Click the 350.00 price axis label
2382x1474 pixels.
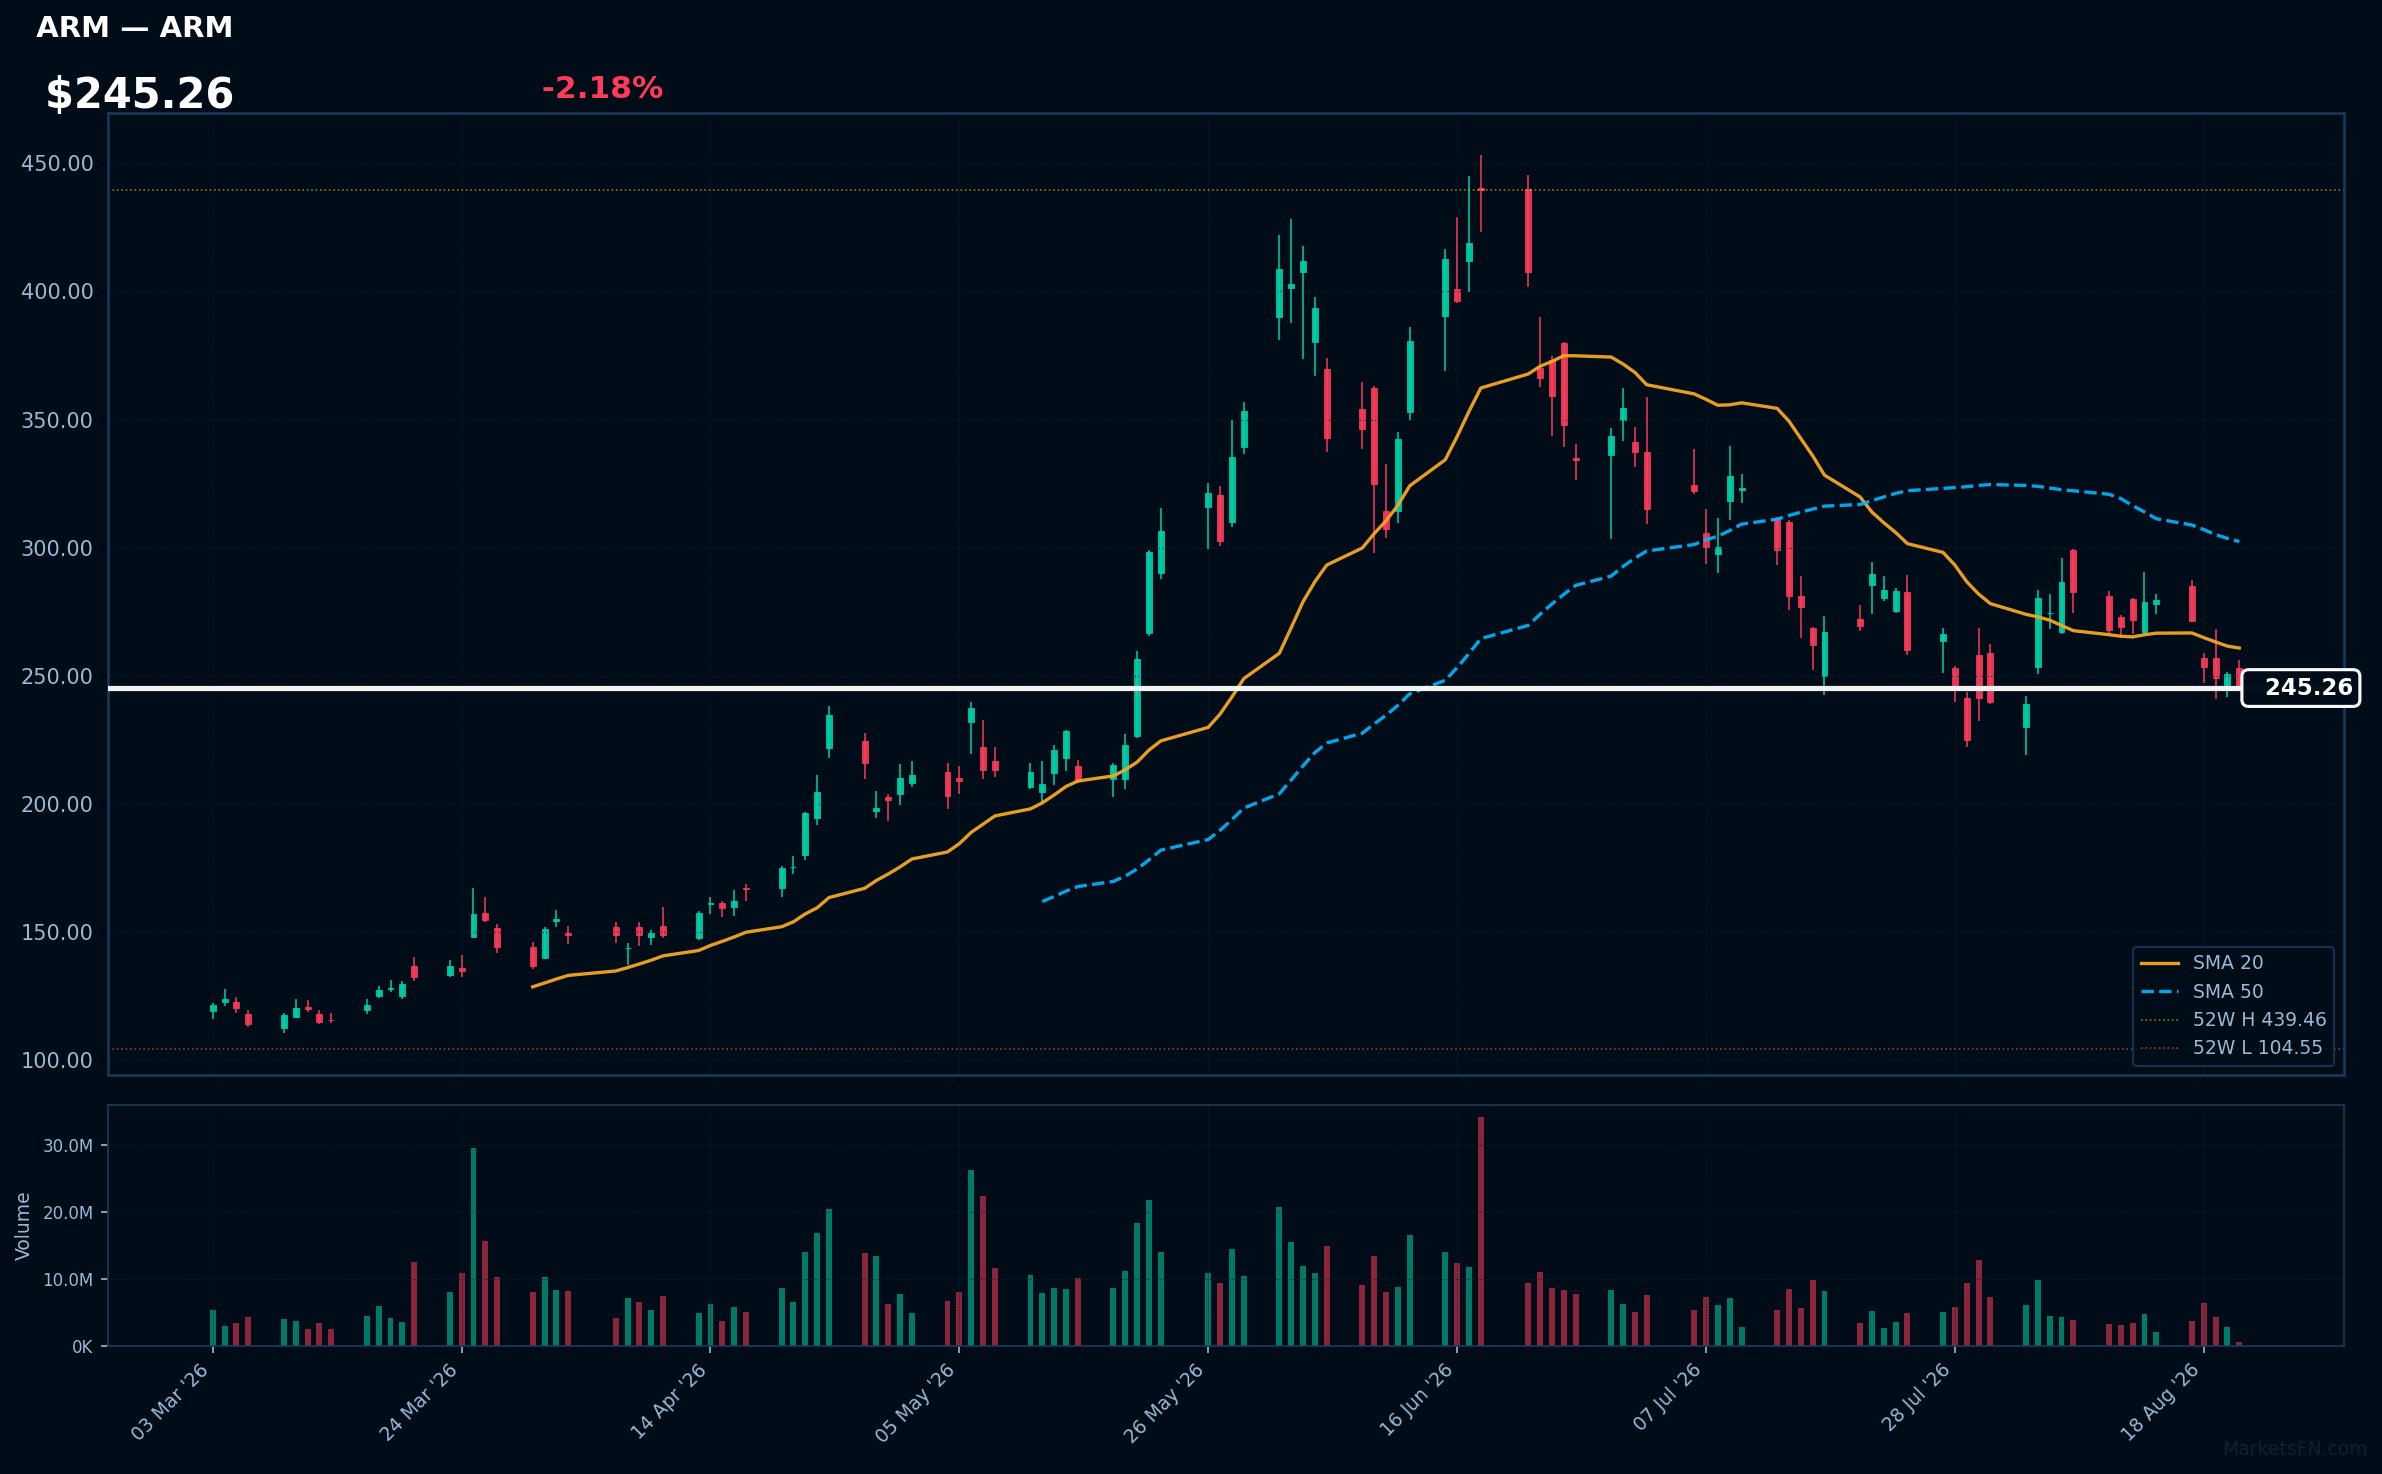[x=57, y=420]
